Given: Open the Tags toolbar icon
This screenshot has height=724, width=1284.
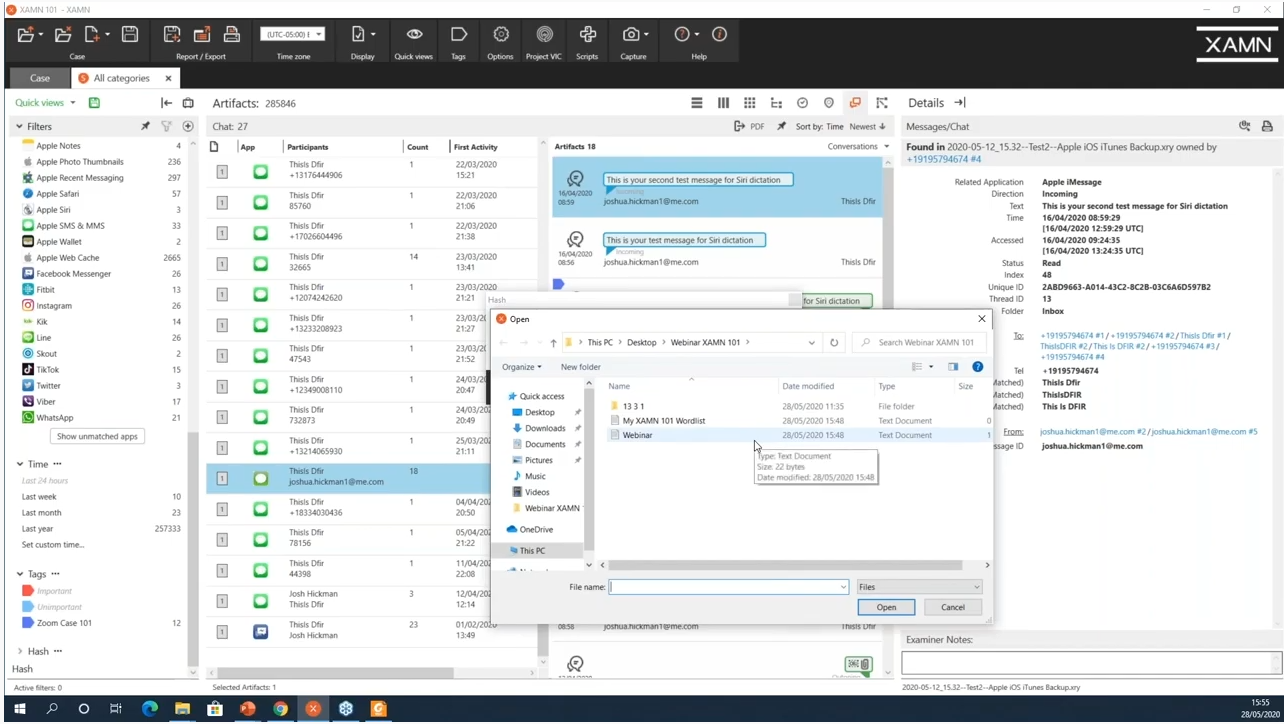Looking at the screenshot, I should coord(458,35).
